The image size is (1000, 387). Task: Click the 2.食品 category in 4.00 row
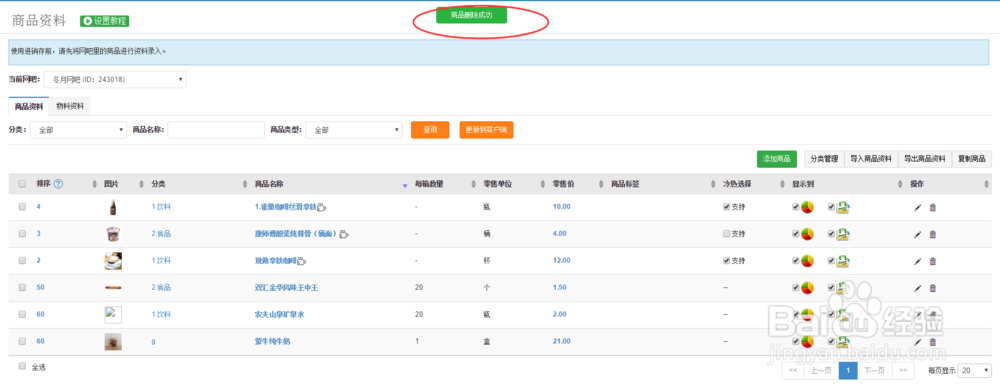point(161,234)
